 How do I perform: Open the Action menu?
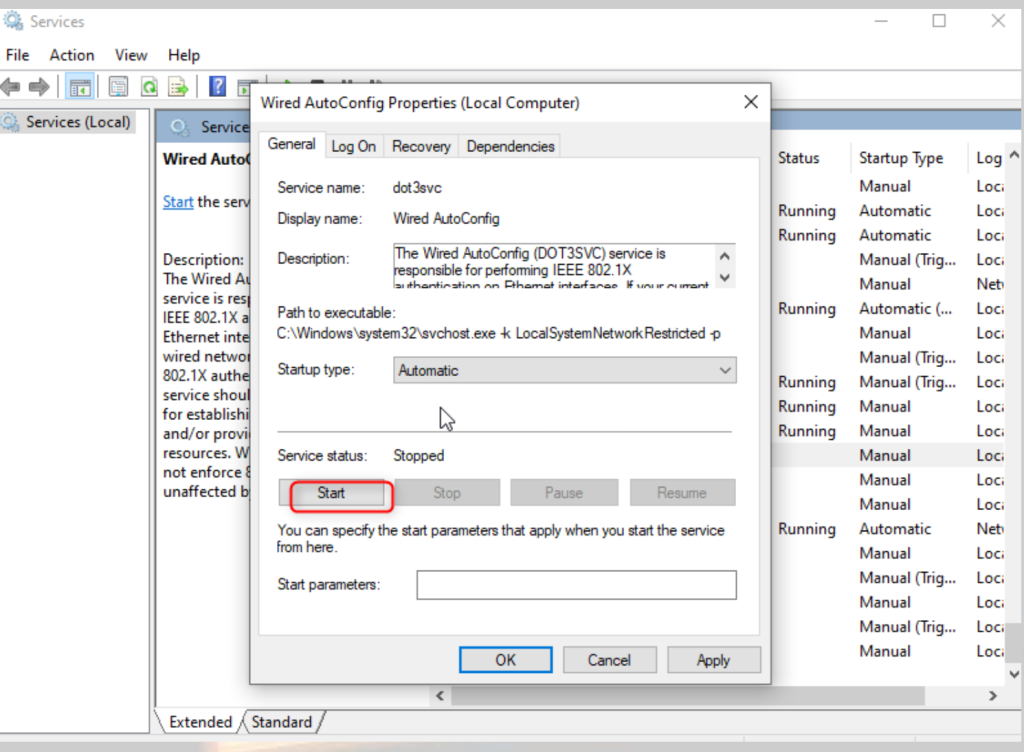[x=72, y=55]
